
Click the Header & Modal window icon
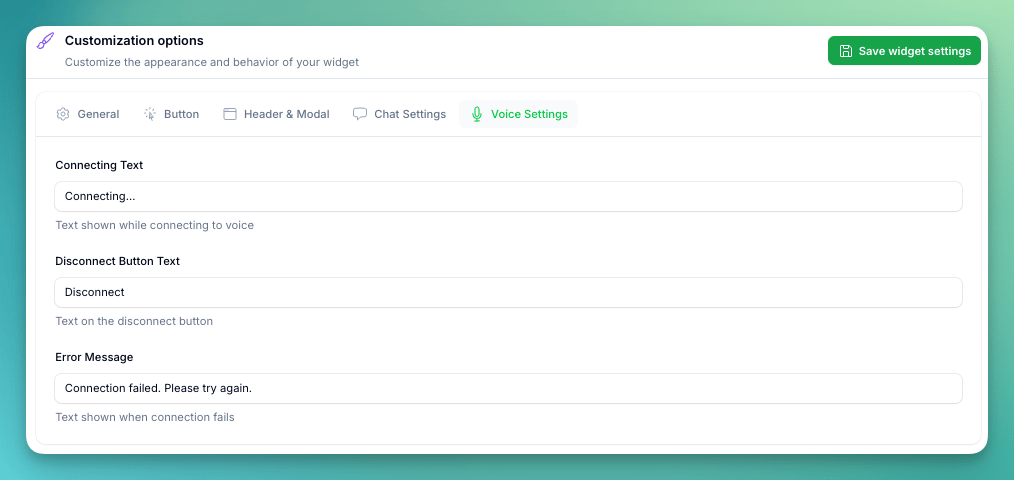tap(230, 115)
